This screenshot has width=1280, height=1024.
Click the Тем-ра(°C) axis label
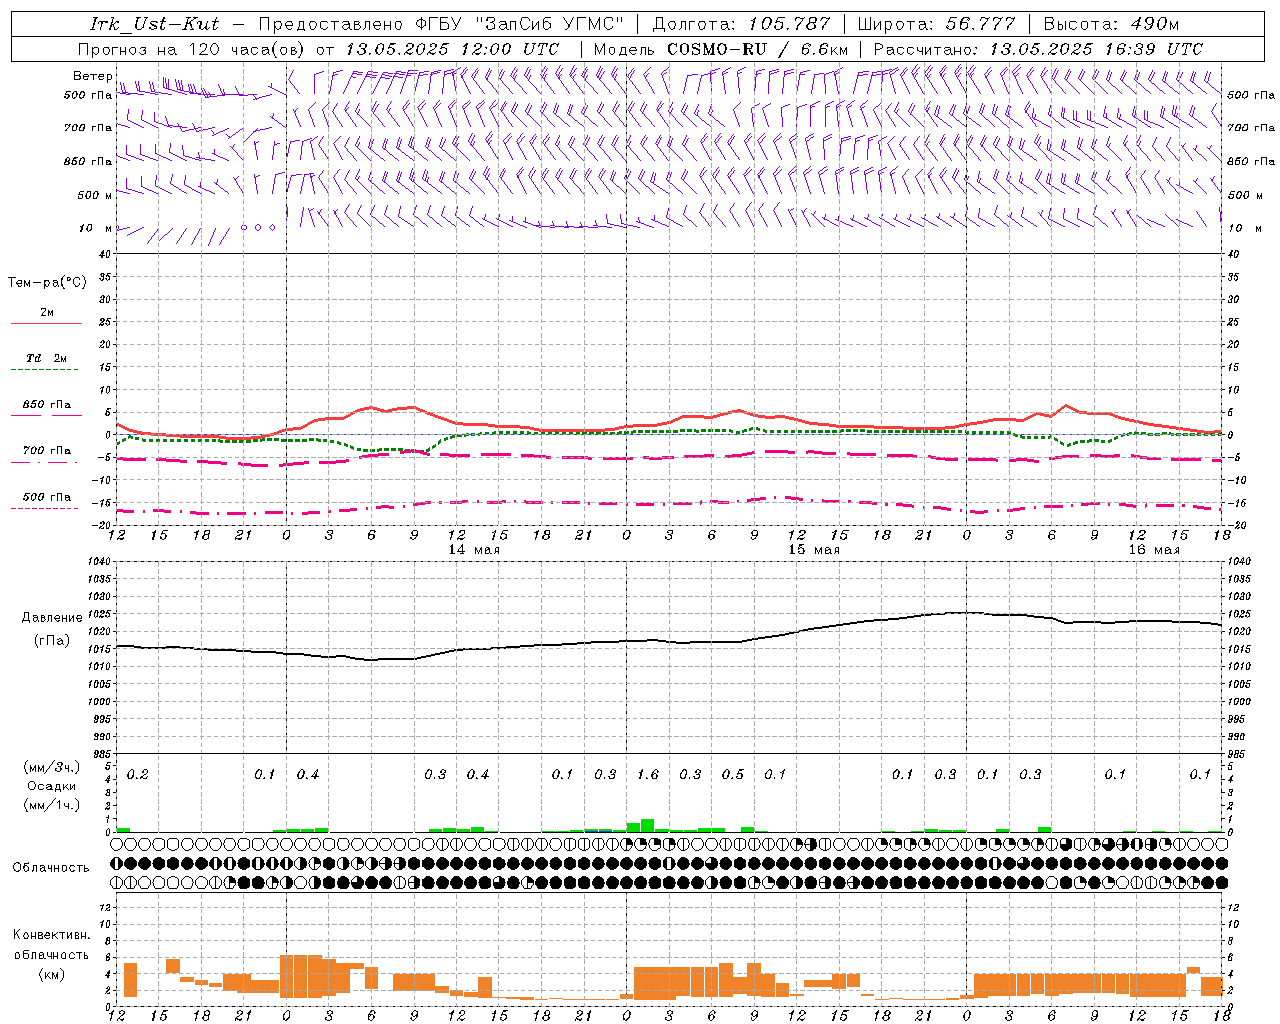click(47, 283)
